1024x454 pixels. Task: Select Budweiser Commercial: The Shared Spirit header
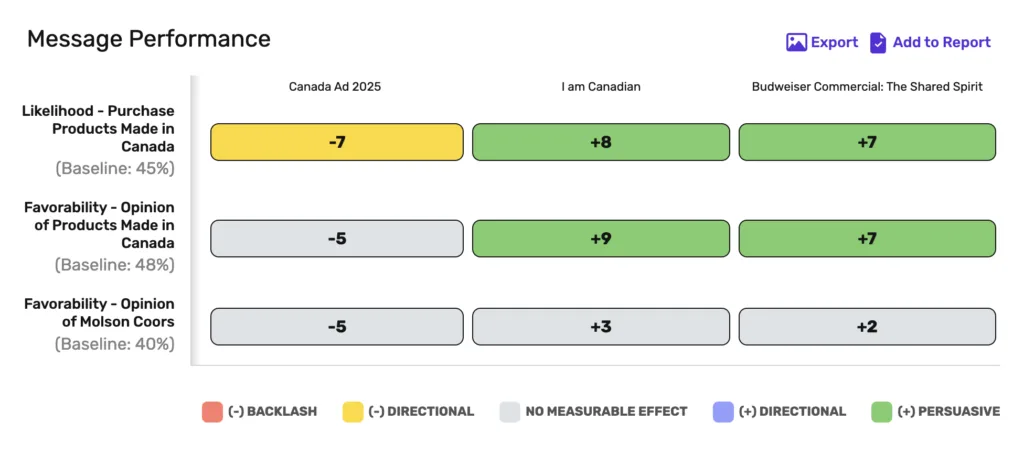(867, 87)
